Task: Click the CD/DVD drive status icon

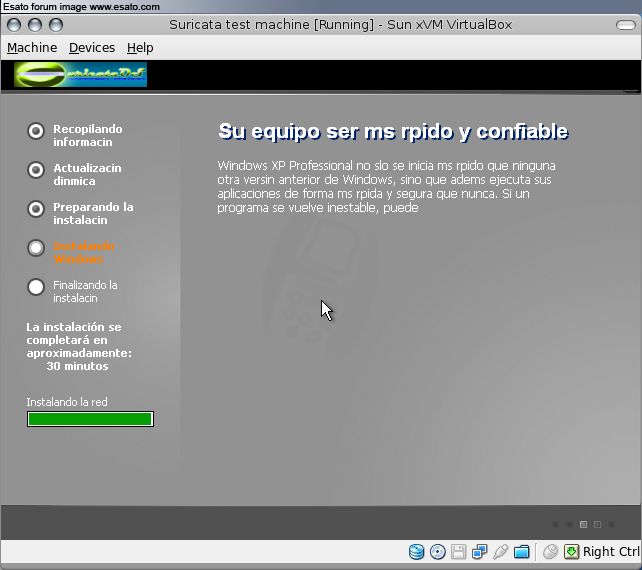Action: (x=437, y=552)
